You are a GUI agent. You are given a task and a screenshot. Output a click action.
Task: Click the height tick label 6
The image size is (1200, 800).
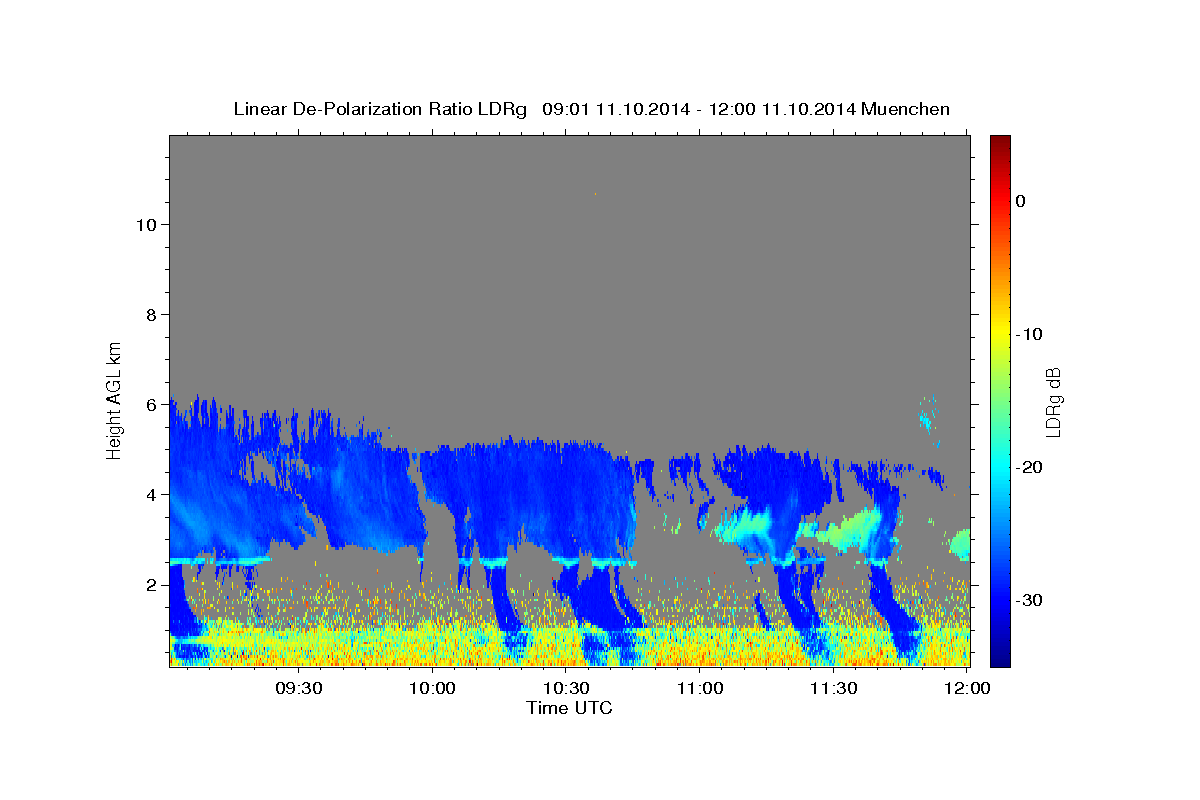click(x=150, y=404)
